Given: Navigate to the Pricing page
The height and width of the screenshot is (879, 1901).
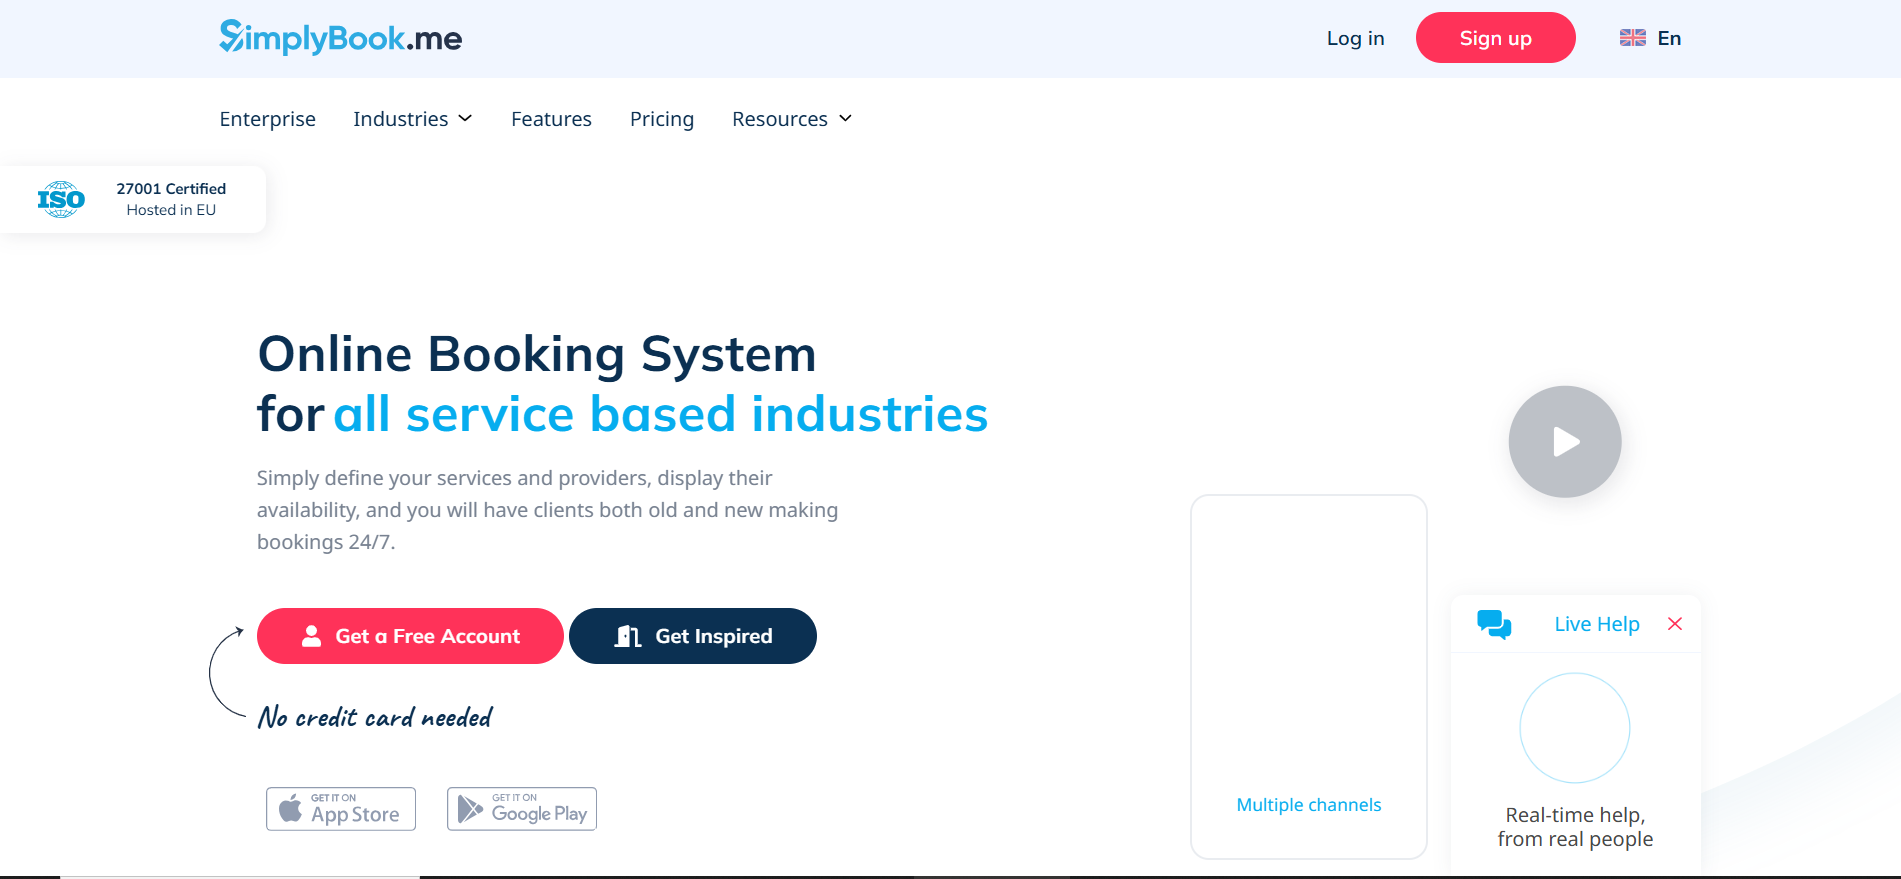Looking at the screenshot, I should [x=661, y=119].
